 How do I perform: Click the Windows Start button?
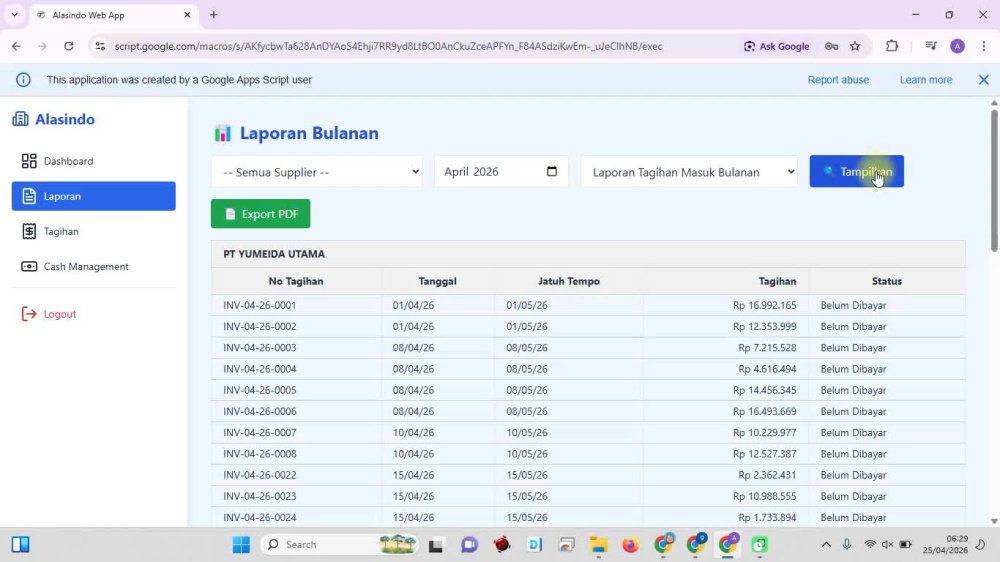click(241, 544)
